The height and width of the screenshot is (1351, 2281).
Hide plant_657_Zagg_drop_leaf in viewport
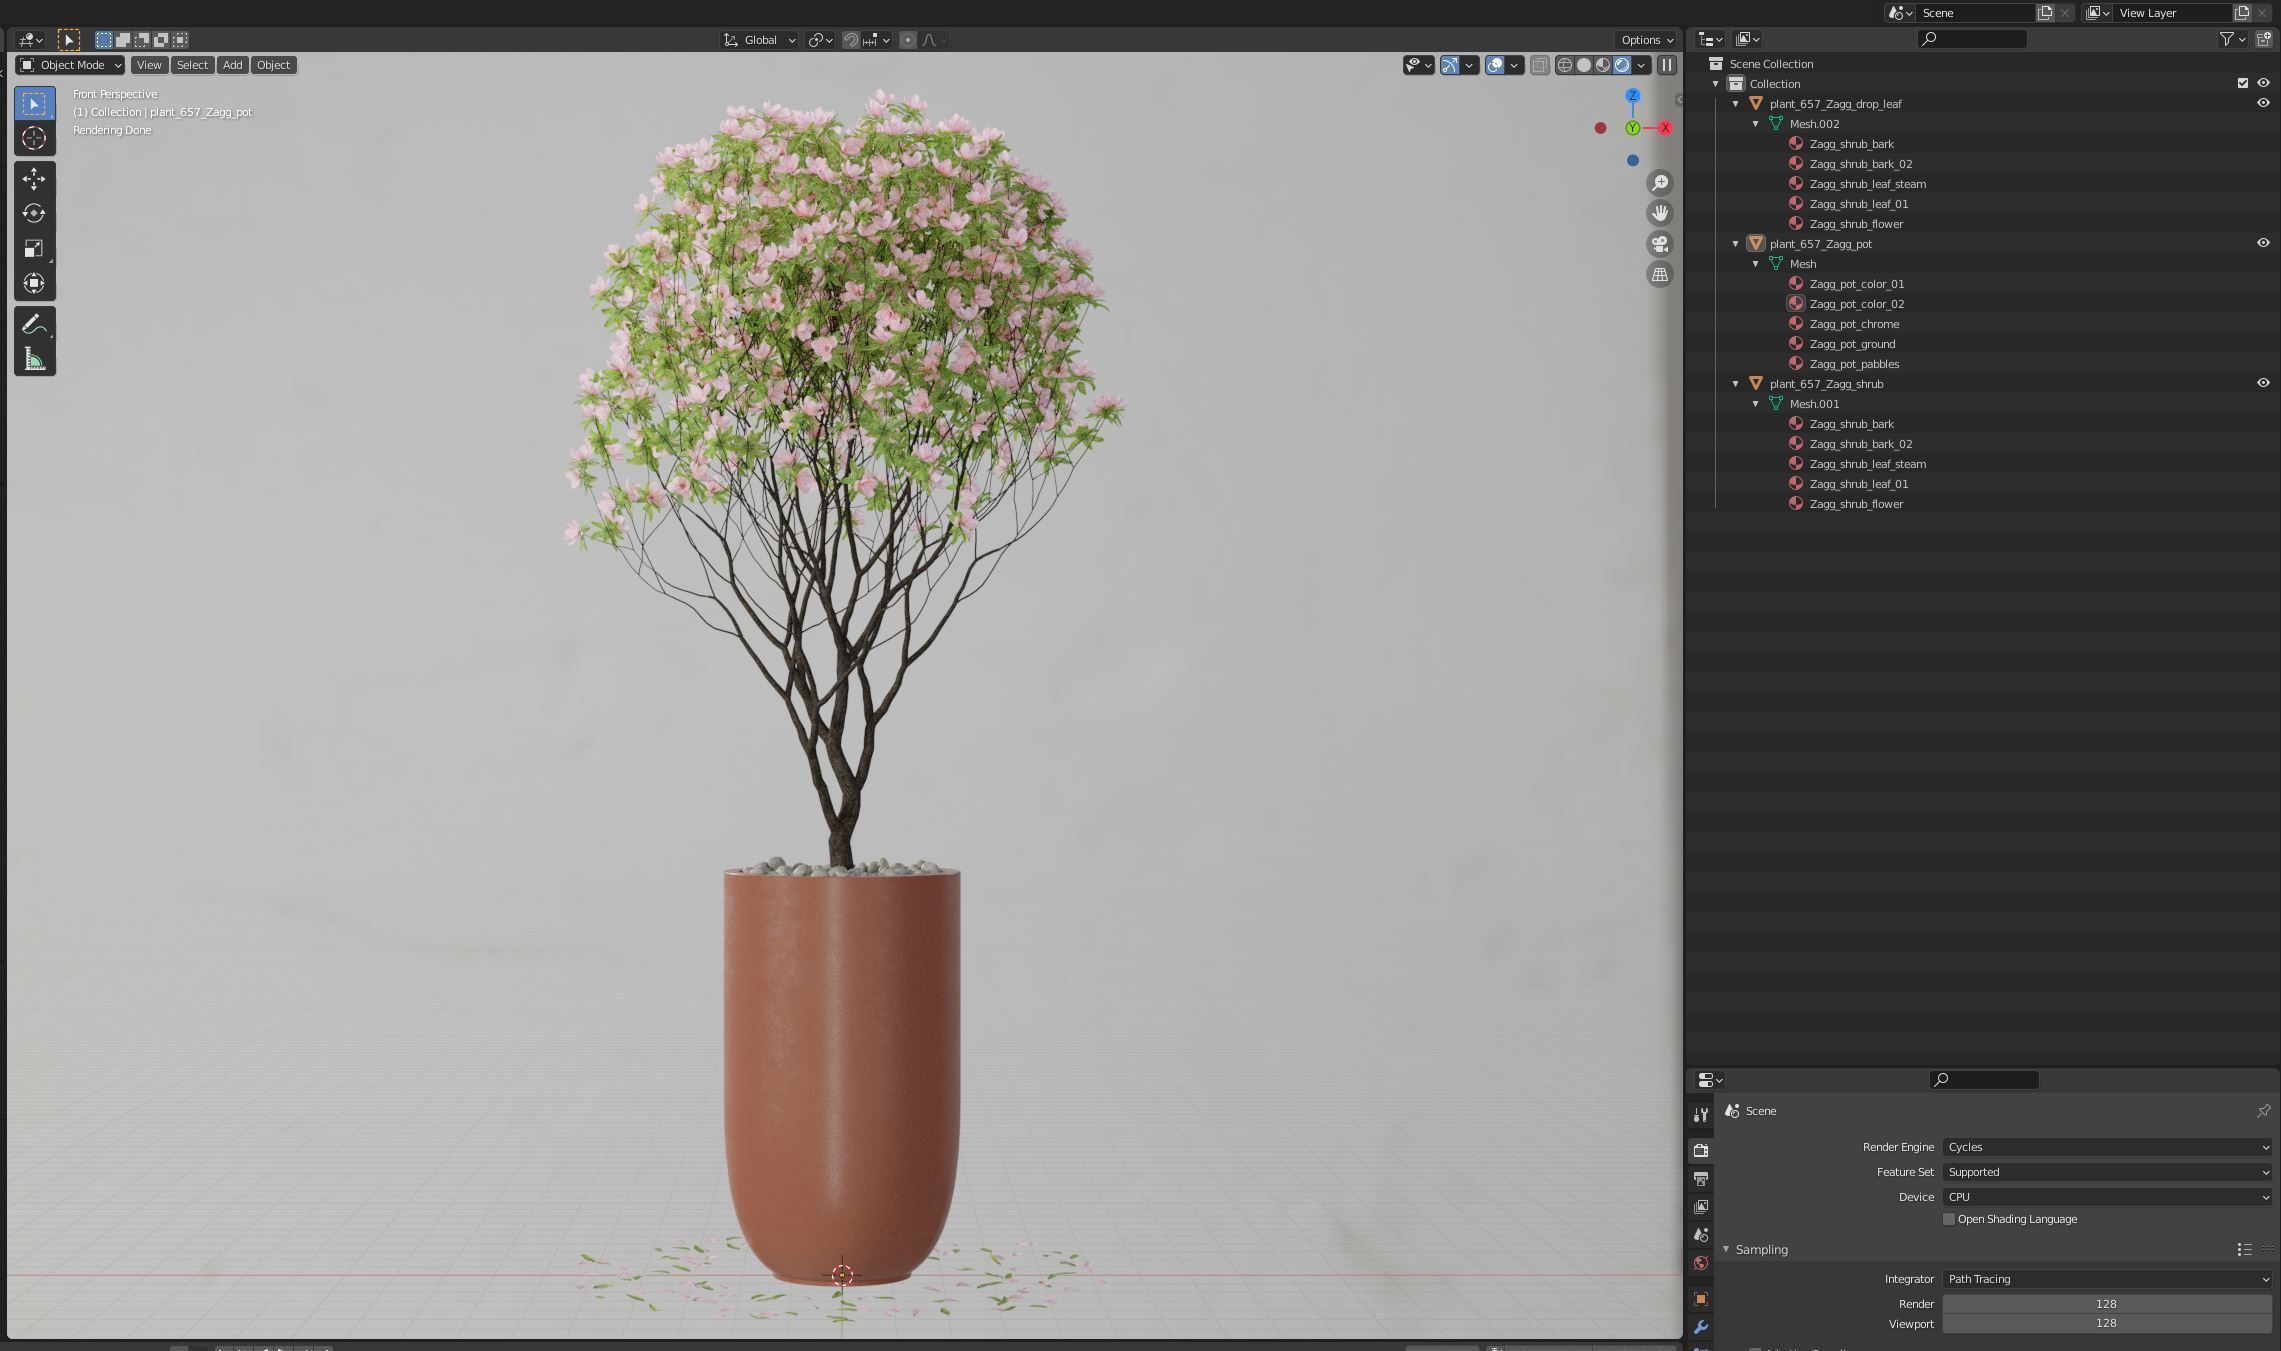coord(2263,103)
